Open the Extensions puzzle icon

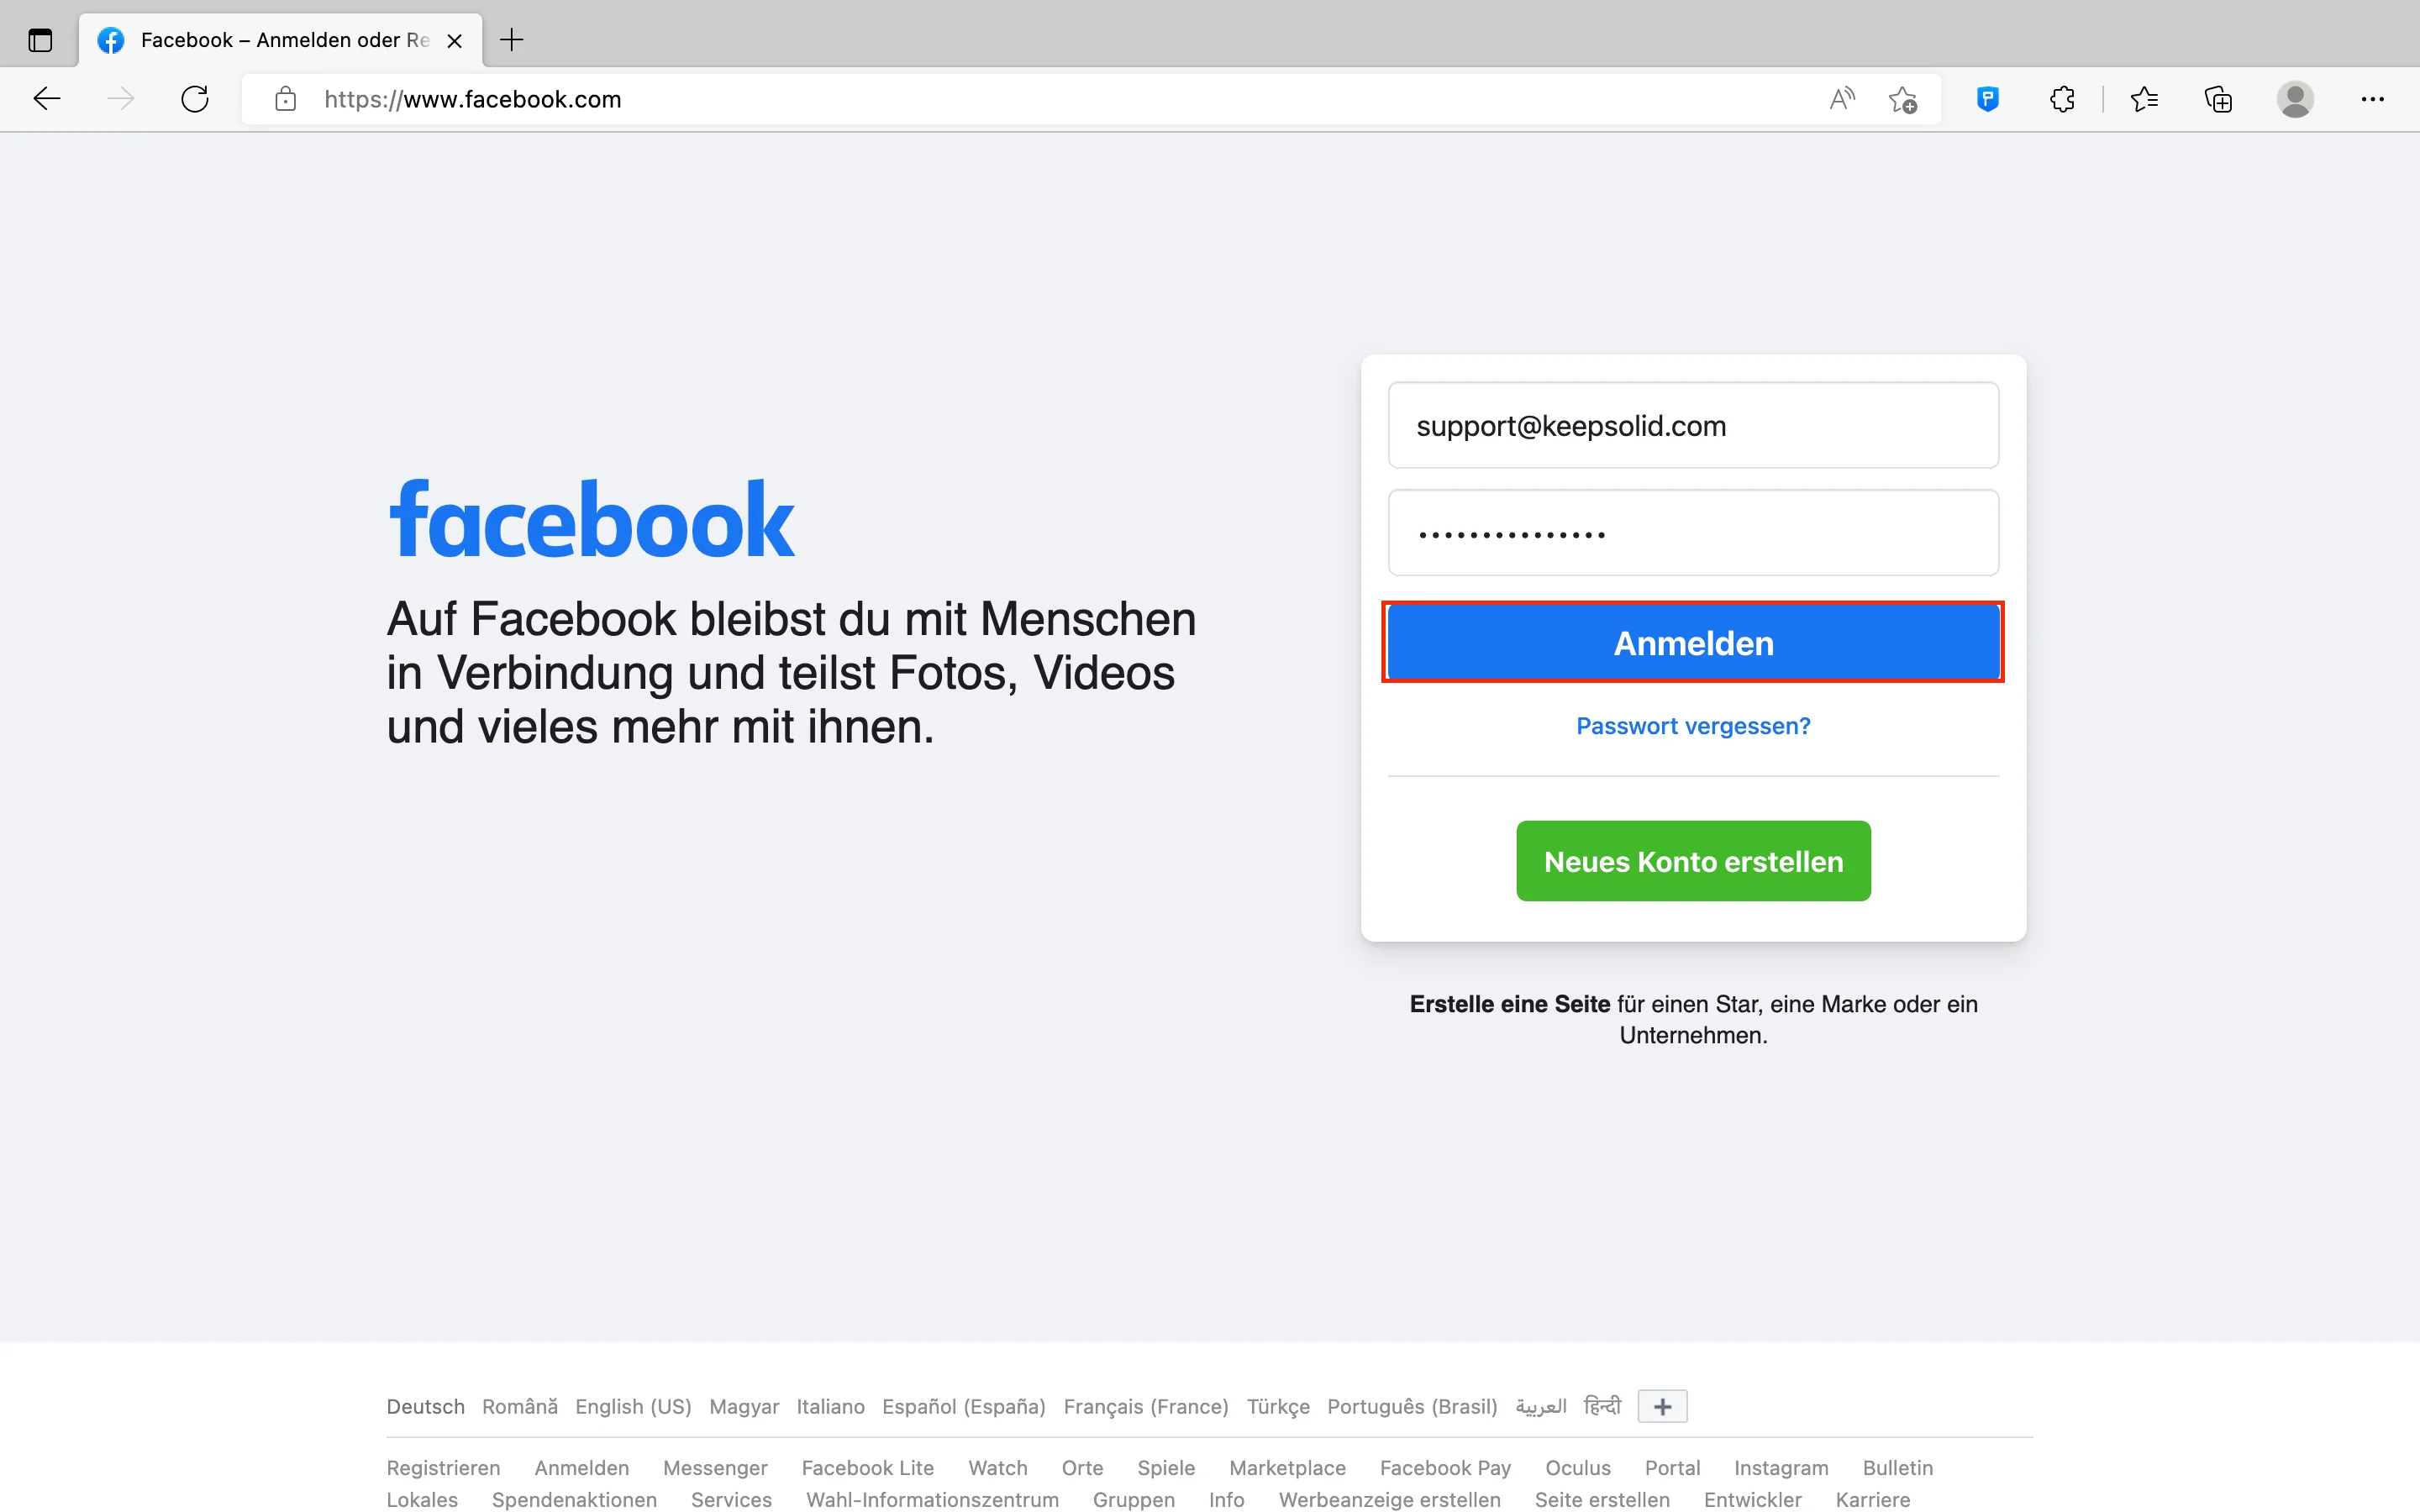pyautogui.click(x=2062, y=99)
